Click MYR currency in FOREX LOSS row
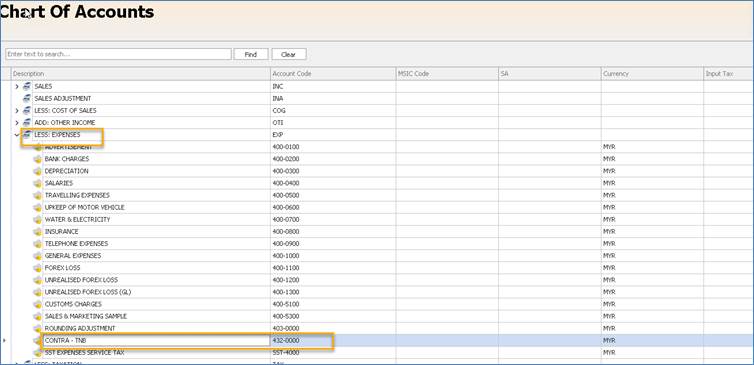 609,268
